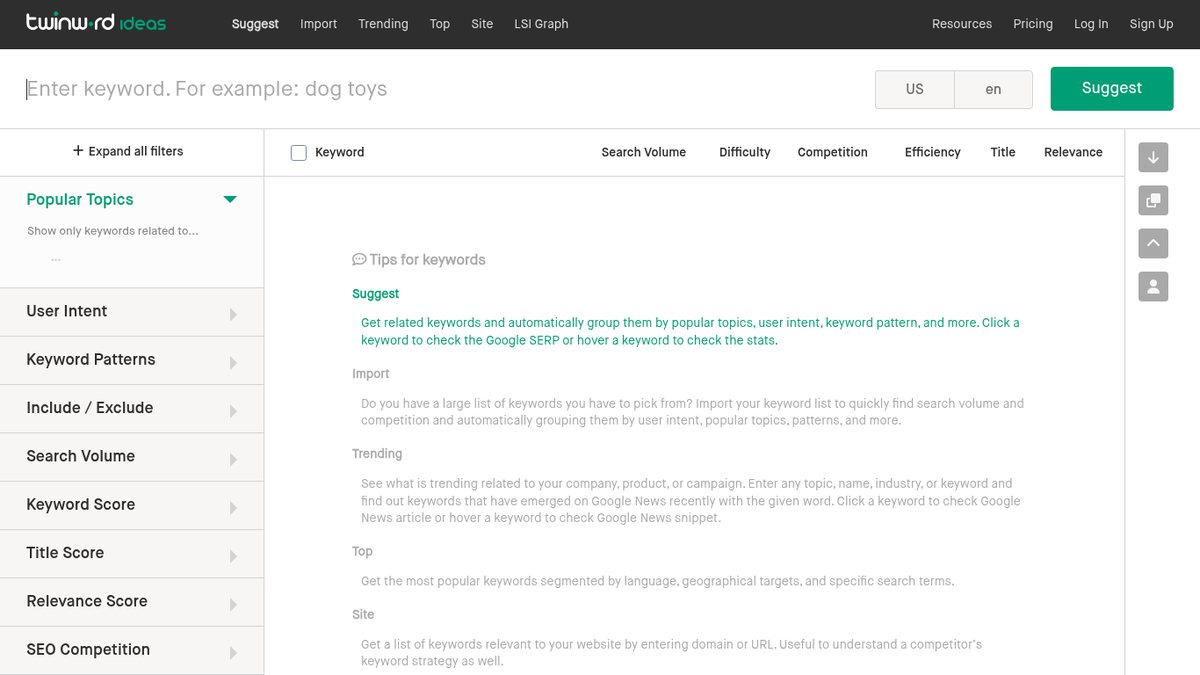Select the Import tip heading
This screenshot has height=675, width=1200.
371,374
